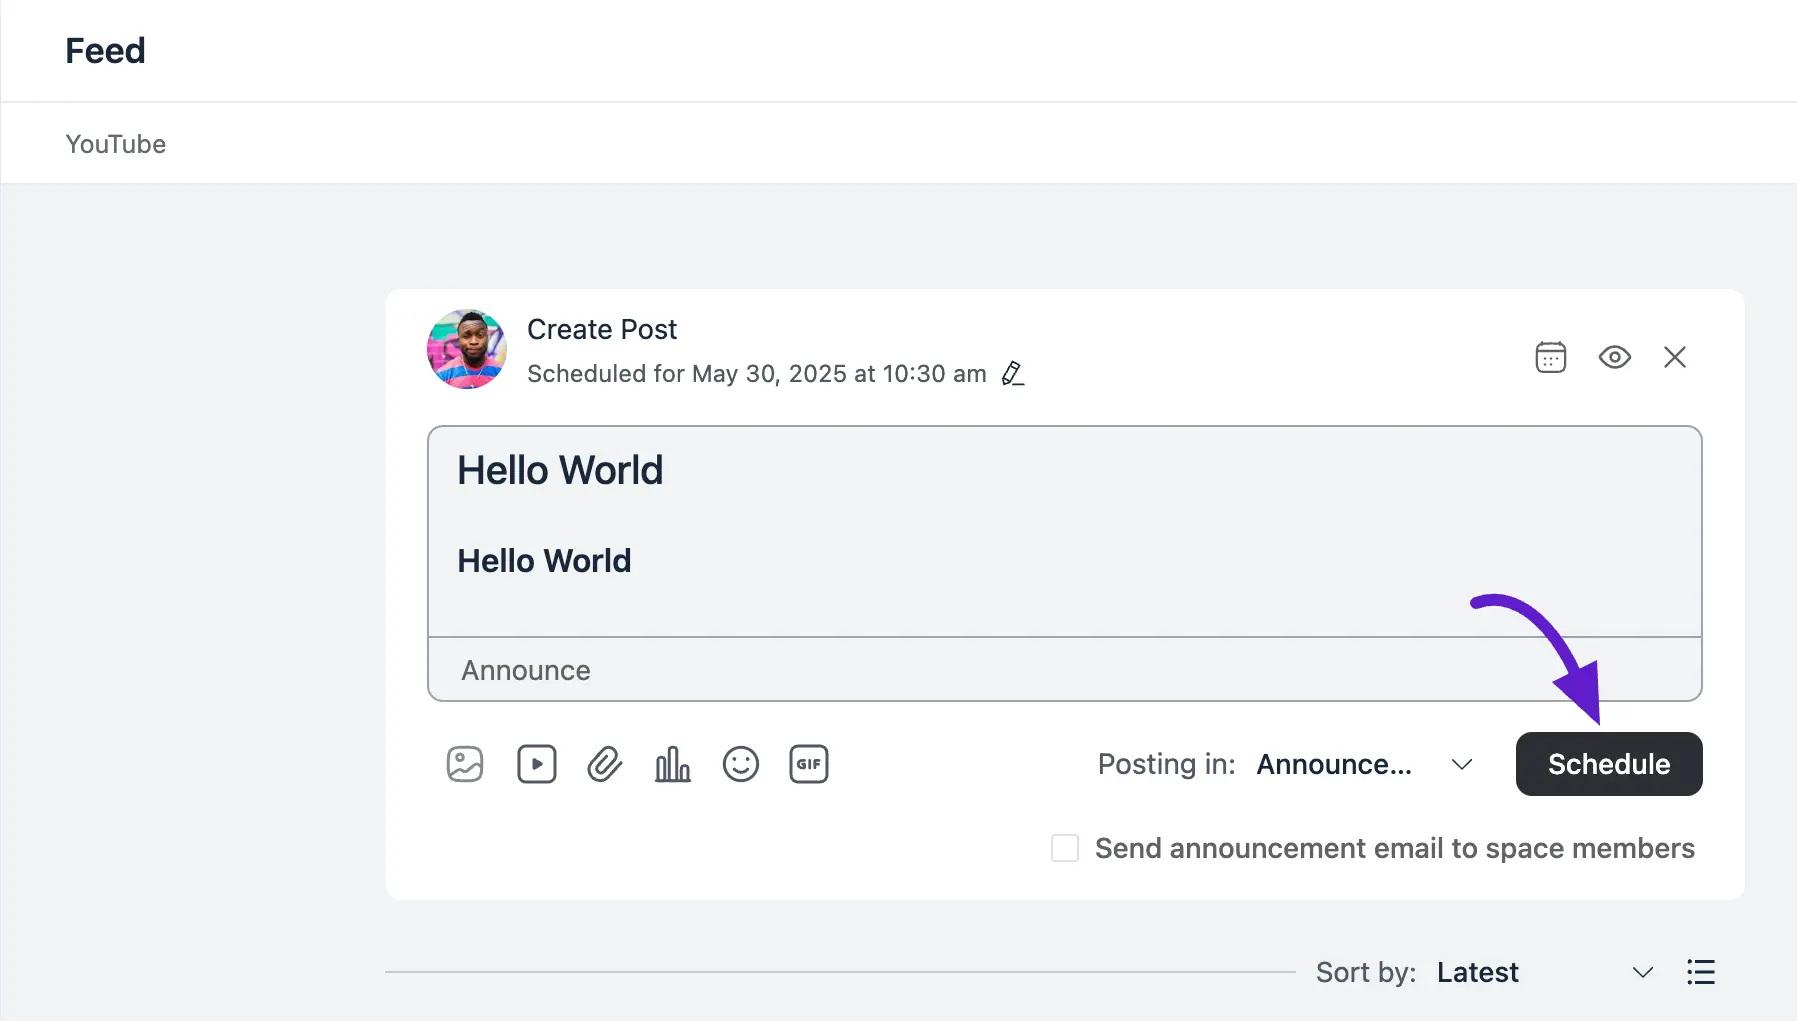Click the Posting in label

[1166, 764]
